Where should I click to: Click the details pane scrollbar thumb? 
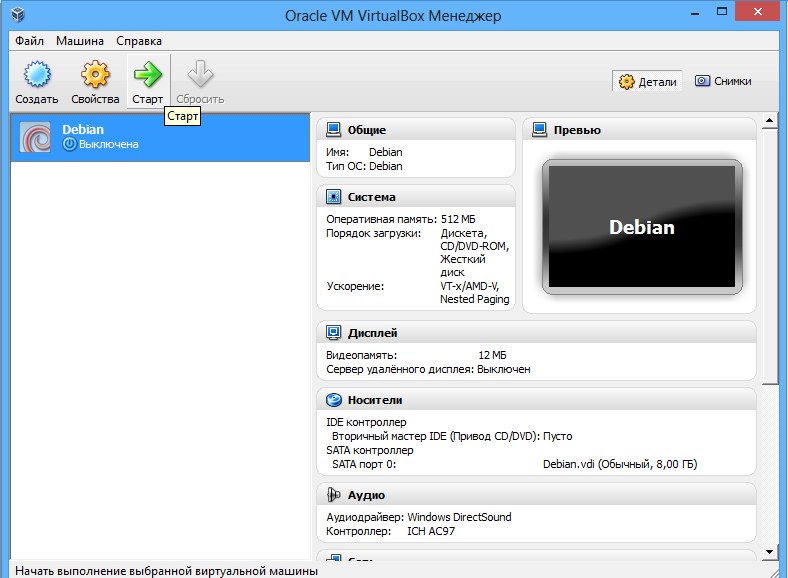(769, 256)
